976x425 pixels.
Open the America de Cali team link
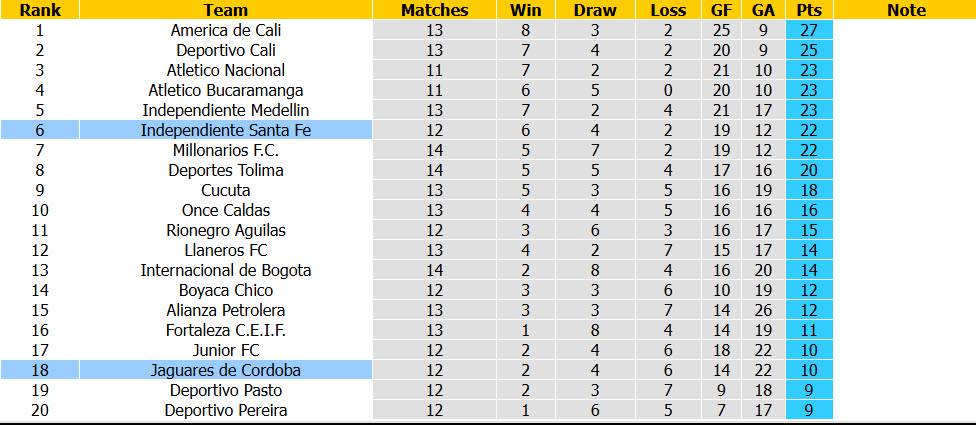[226, 30]
